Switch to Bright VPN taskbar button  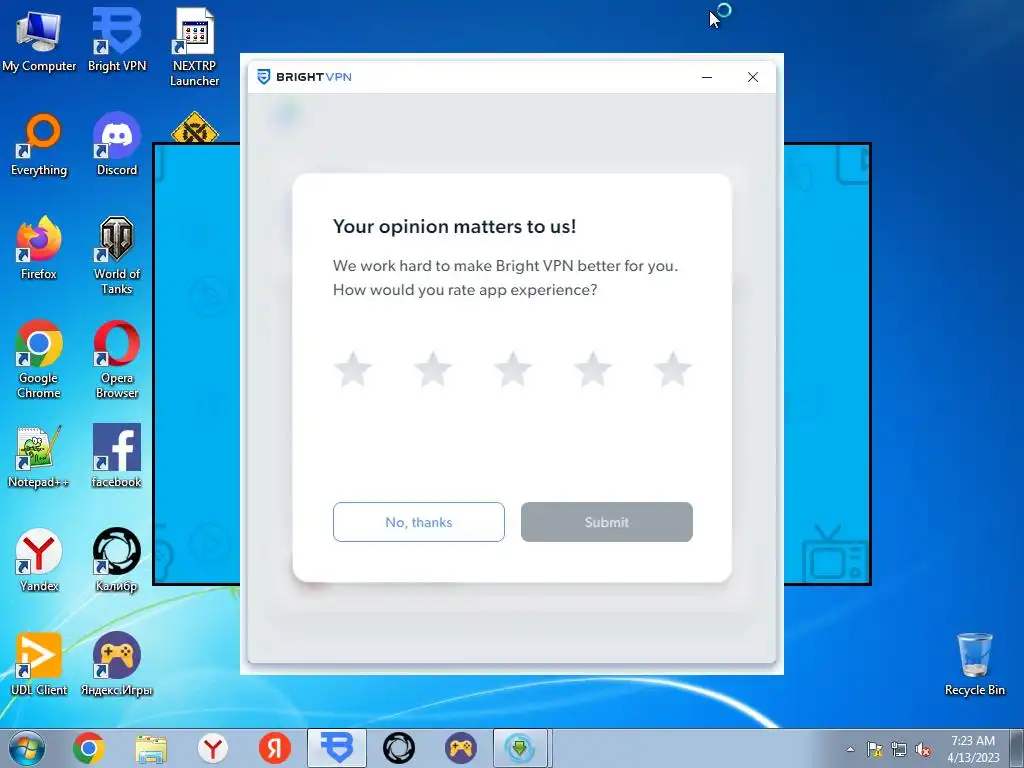337,748
